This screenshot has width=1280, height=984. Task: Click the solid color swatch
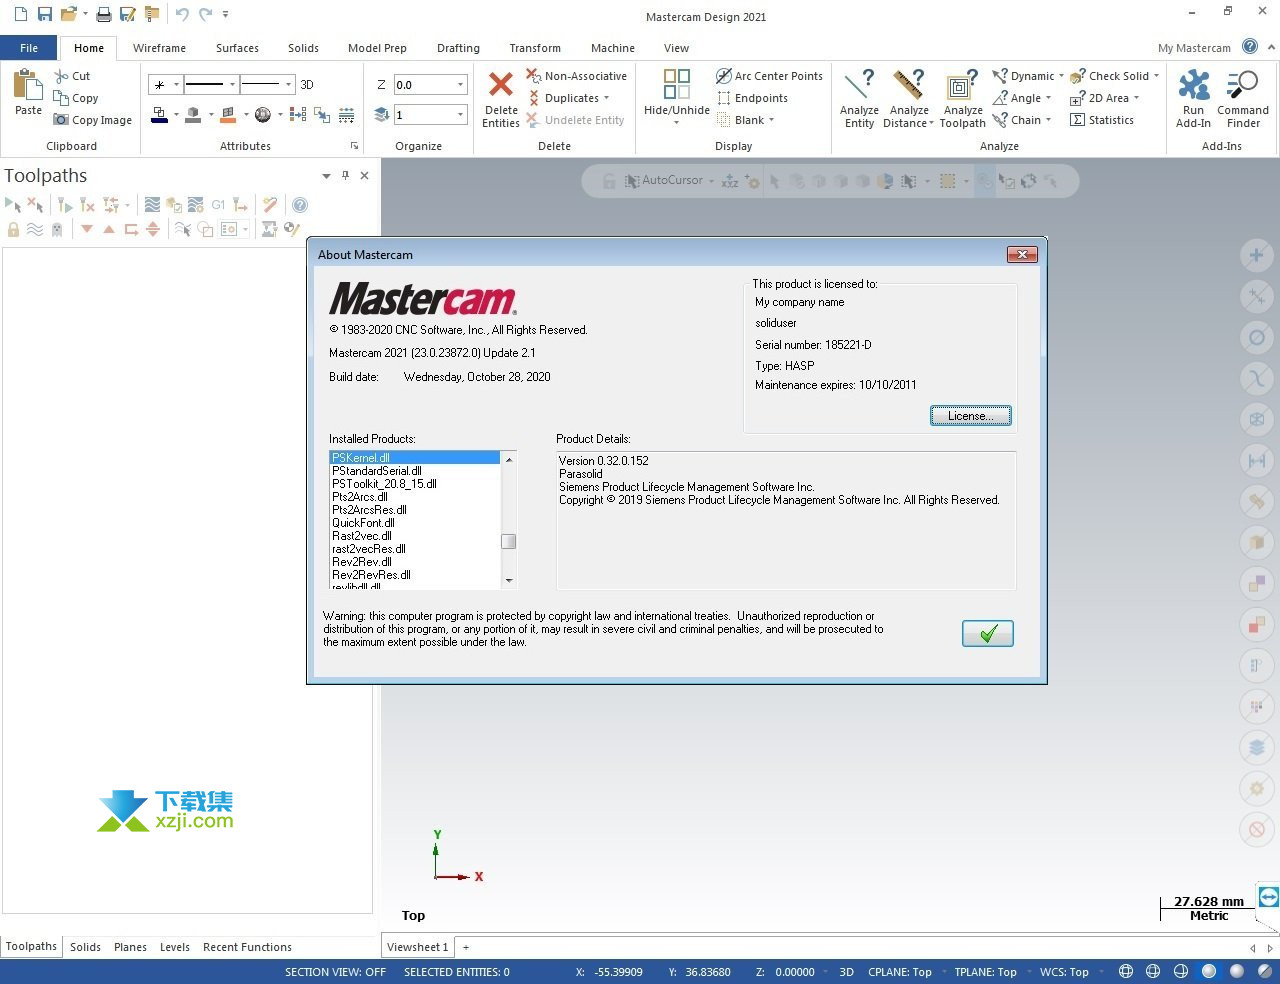pyautogui.click(x=194, y=115)
